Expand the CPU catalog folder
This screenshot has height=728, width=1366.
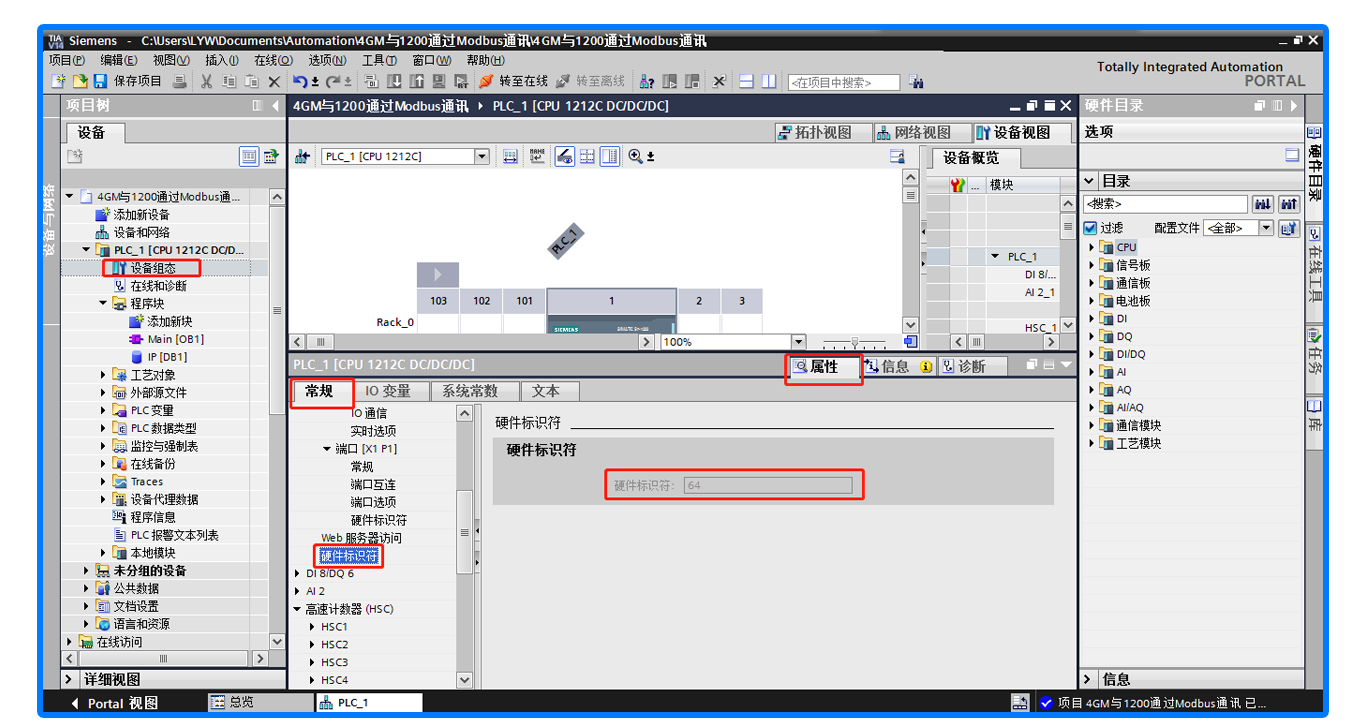pos(1091,247)
